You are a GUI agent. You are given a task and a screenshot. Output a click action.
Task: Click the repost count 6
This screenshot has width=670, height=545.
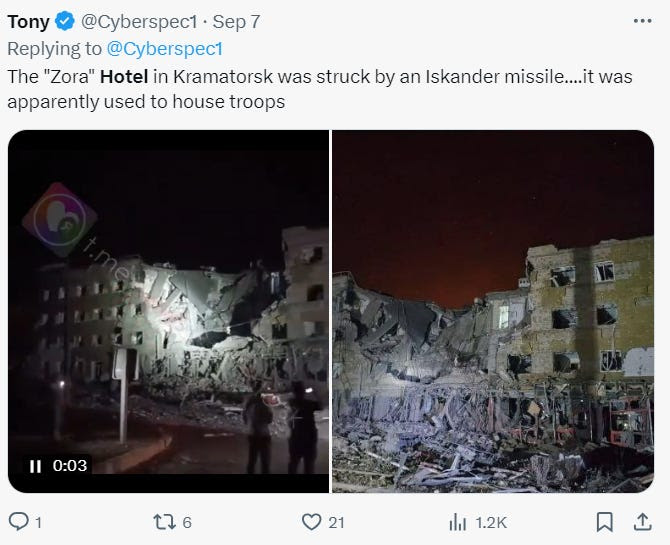(x=187, y=522)
